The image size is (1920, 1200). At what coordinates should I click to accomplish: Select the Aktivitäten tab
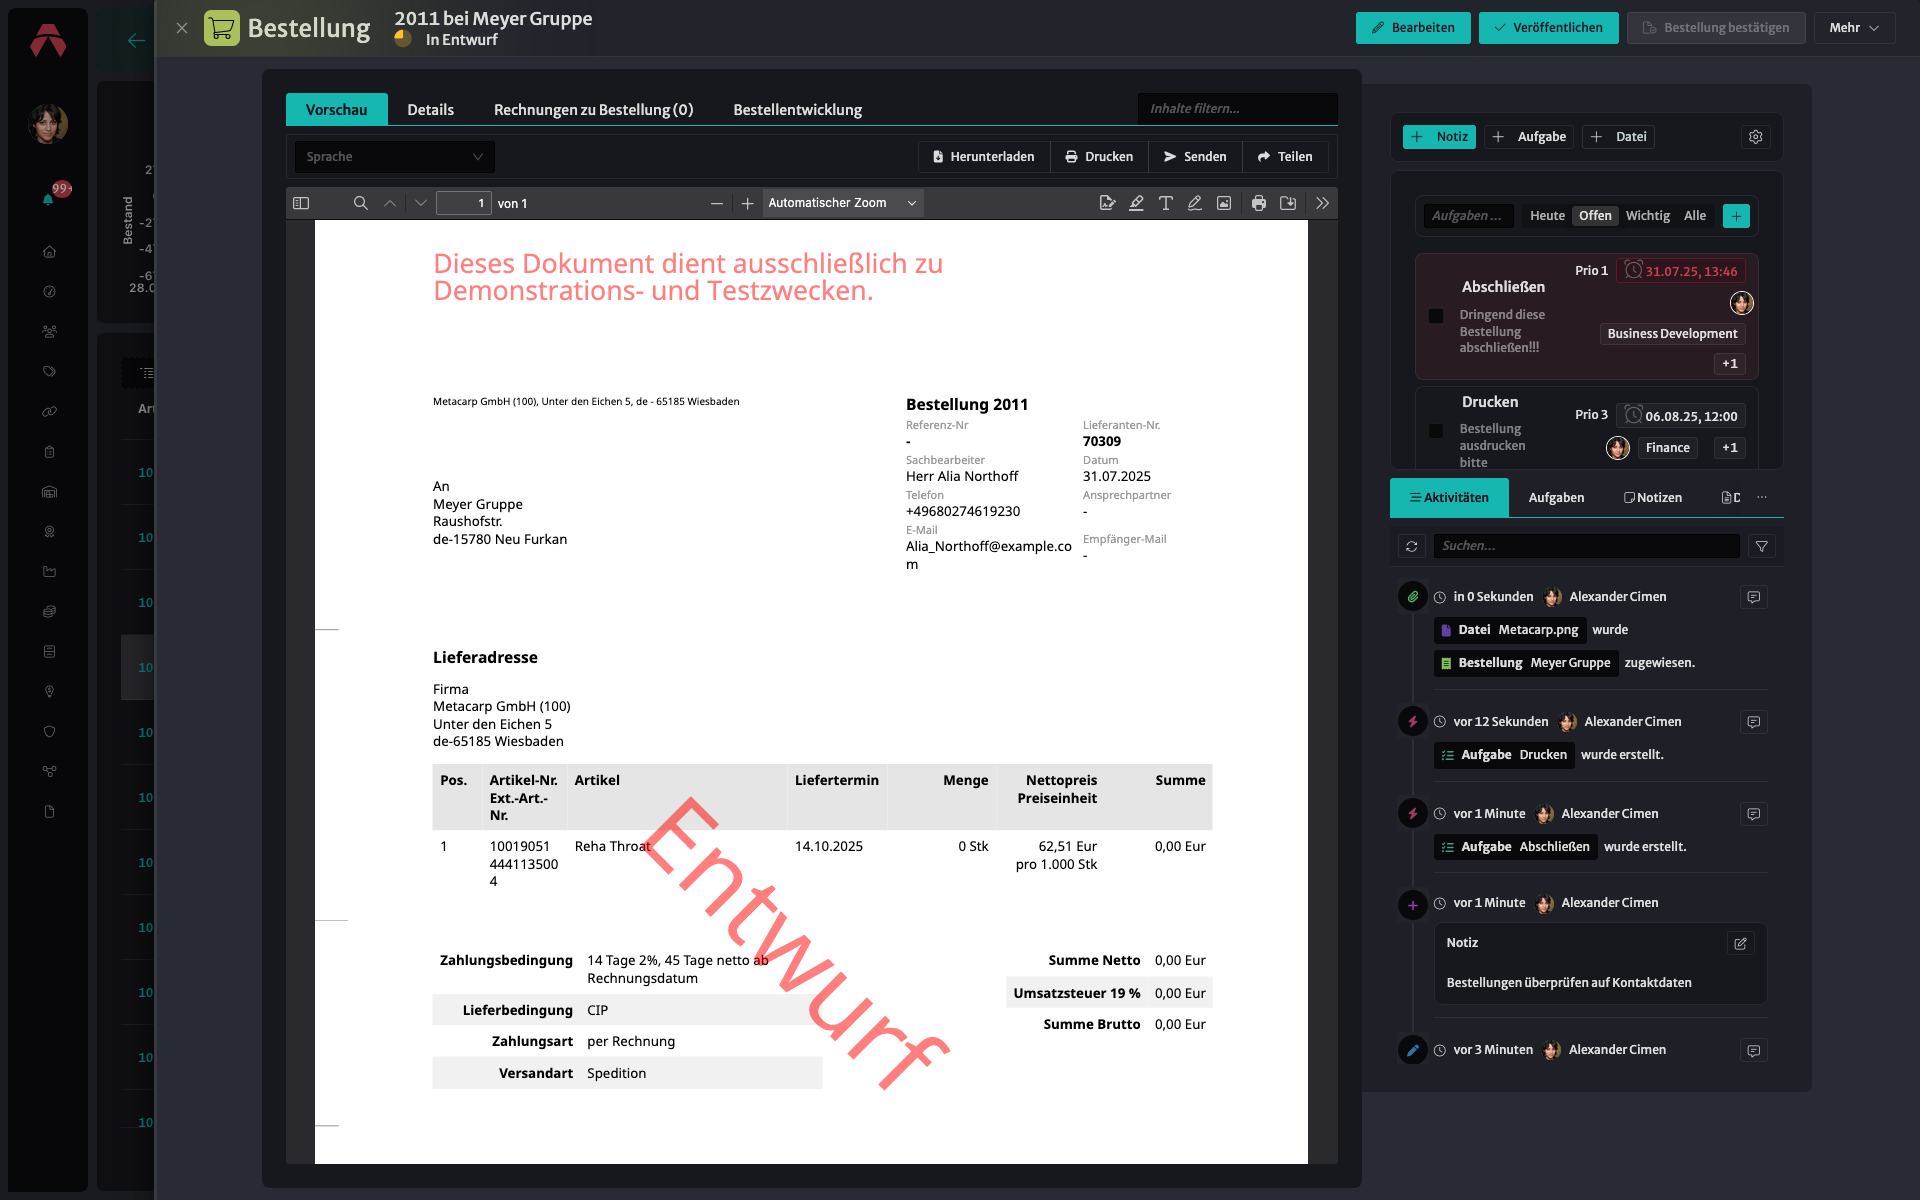[x=1449, y=498]
